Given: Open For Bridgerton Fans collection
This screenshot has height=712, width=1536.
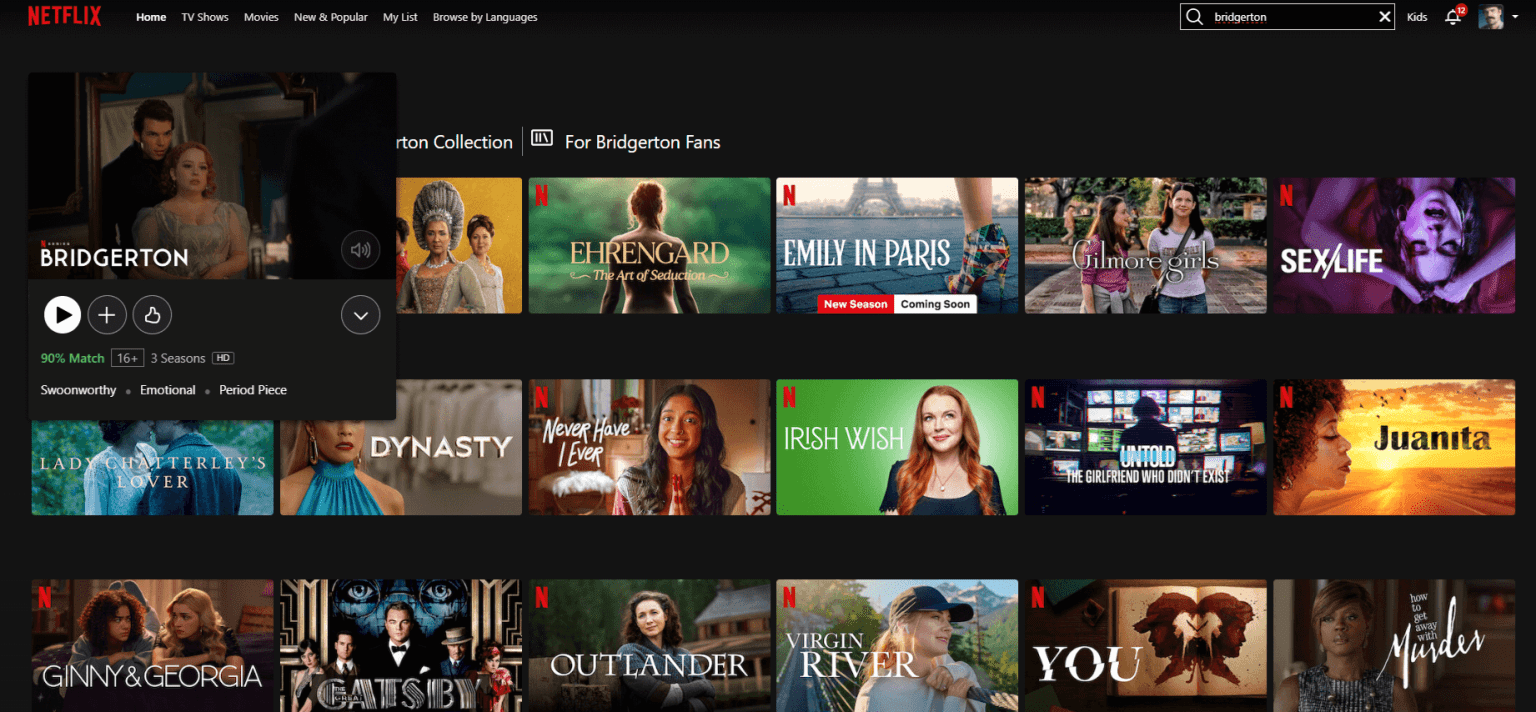Looking at the screenshot, I should 642,142.
